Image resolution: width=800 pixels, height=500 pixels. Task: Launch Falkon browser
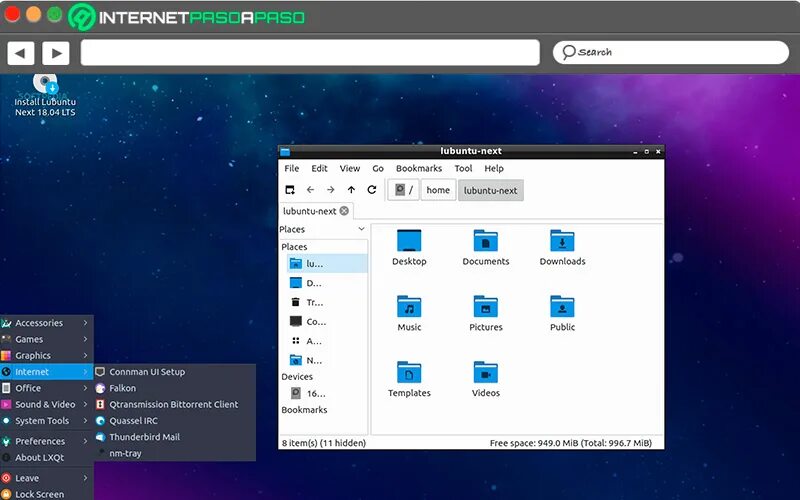(x=175, y=388)
